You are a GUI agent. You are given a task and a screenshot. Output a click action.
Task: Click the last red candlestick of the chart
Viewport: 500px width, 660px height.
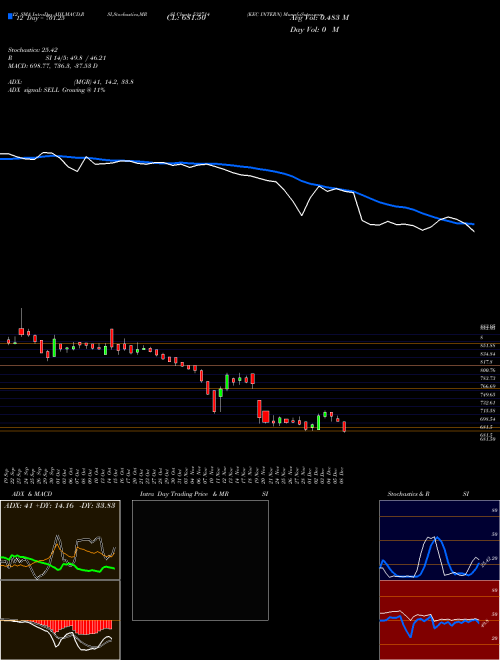point(344,426)
